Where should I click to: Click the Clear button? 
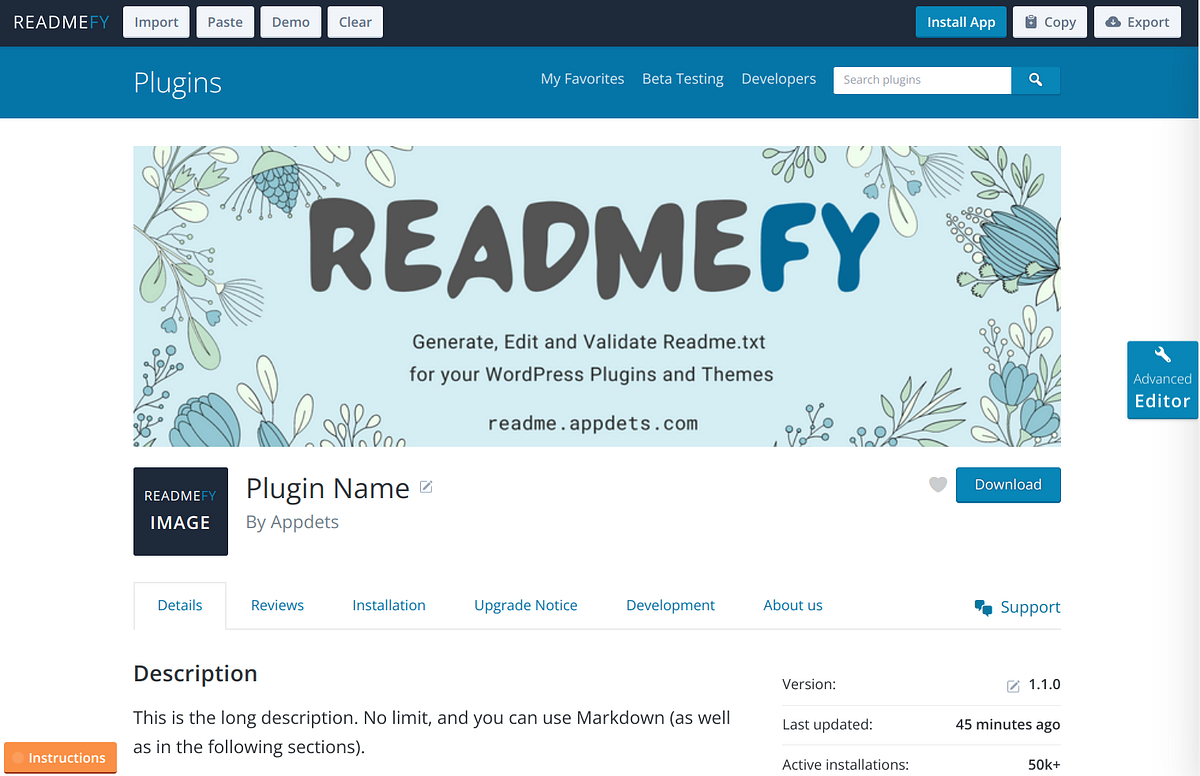coord(355,21)
